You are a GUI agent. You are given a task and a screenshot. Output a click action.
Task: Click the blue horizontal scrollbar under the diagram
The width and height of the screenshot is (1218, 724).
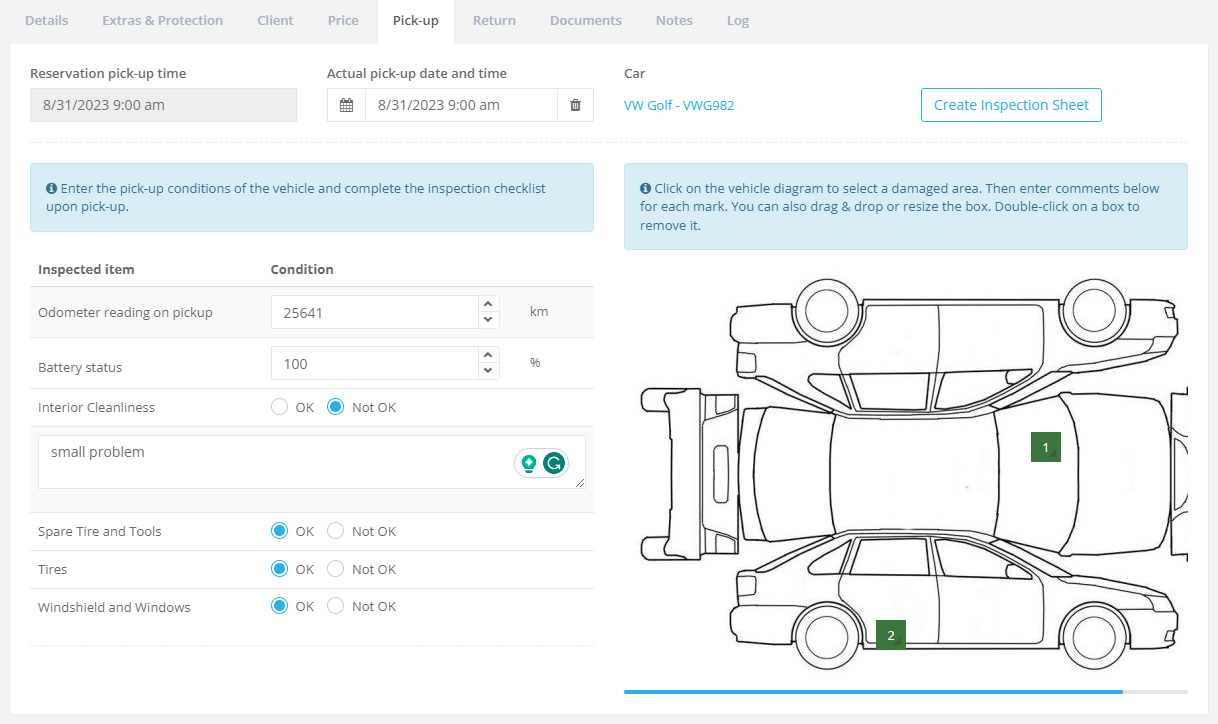point(872,691)
